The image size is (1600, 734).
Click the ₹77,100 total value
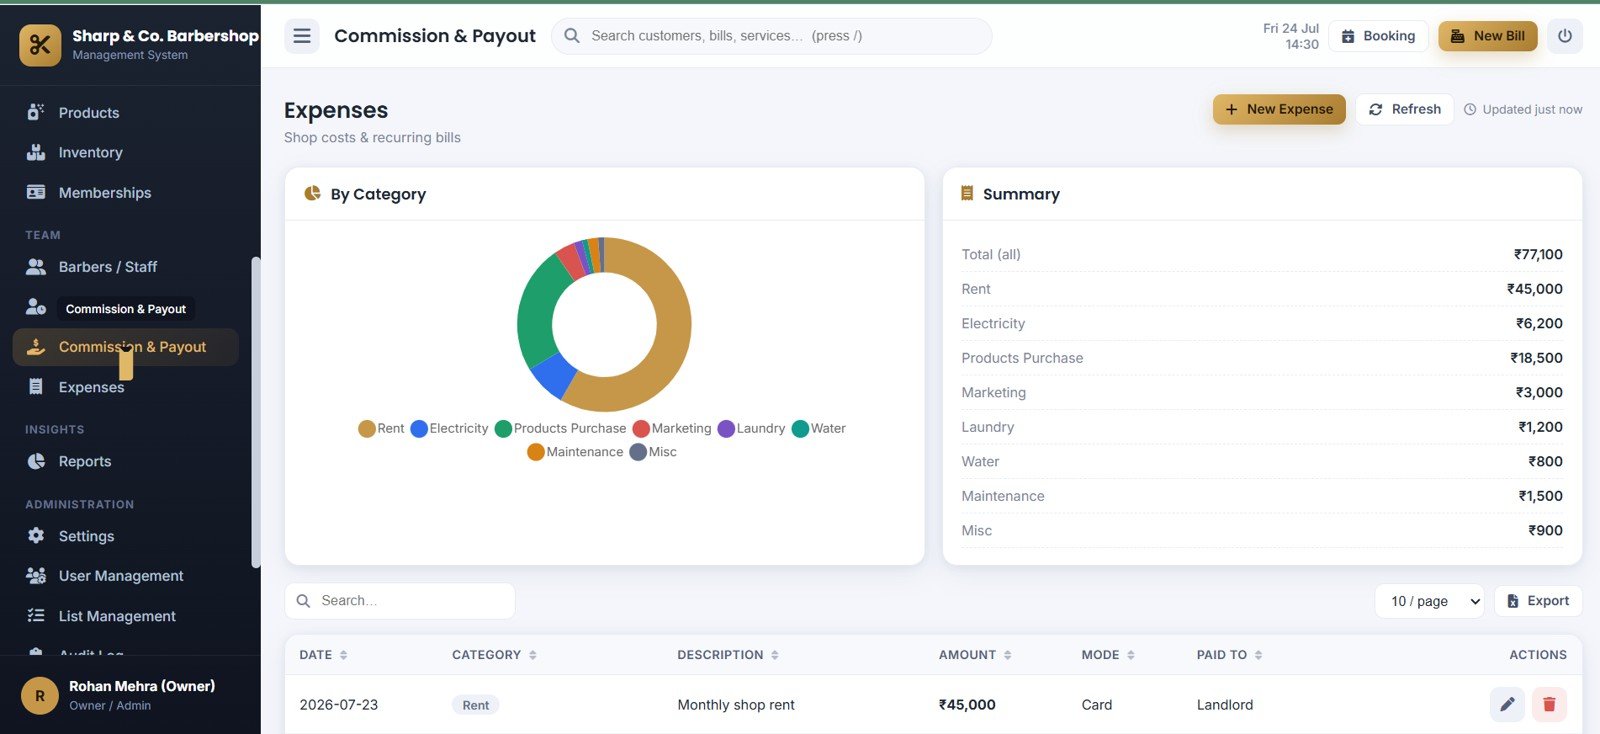[x=1538, y=254]
